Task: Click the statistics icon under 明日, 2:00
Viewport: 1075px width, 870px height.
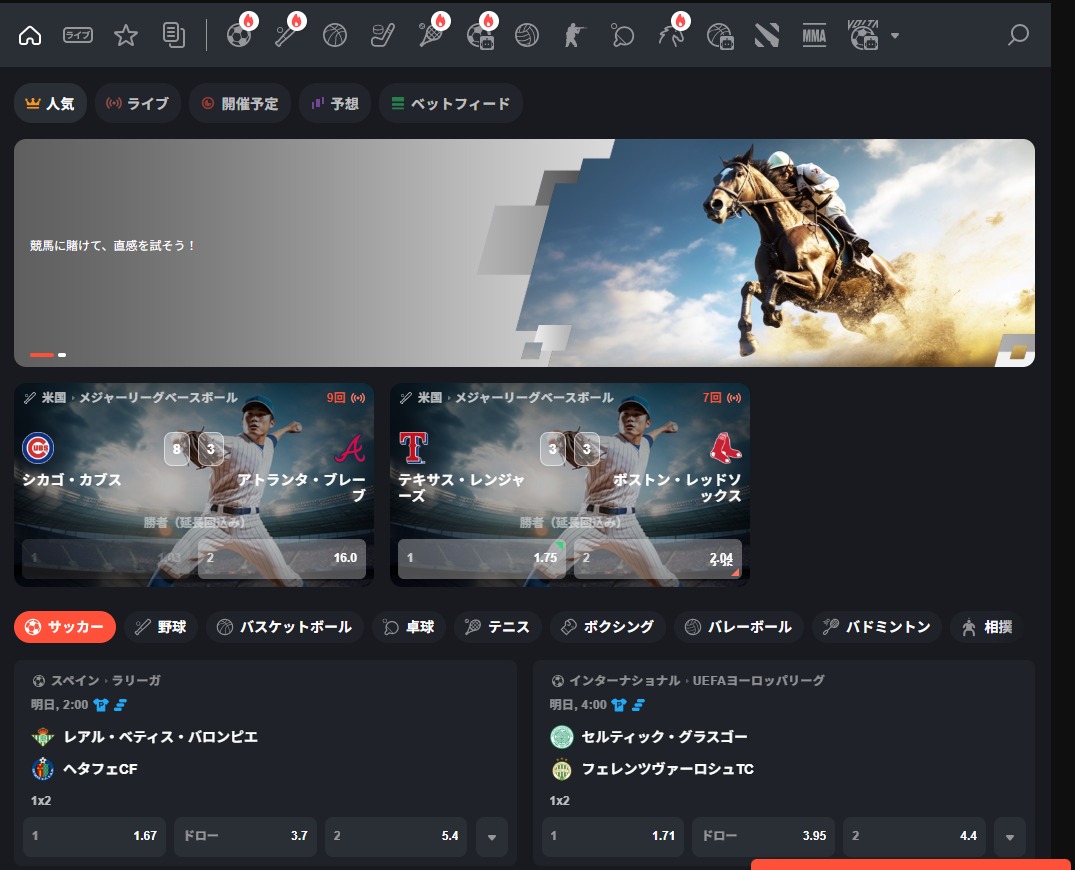Action: click(x=121, y=705)
